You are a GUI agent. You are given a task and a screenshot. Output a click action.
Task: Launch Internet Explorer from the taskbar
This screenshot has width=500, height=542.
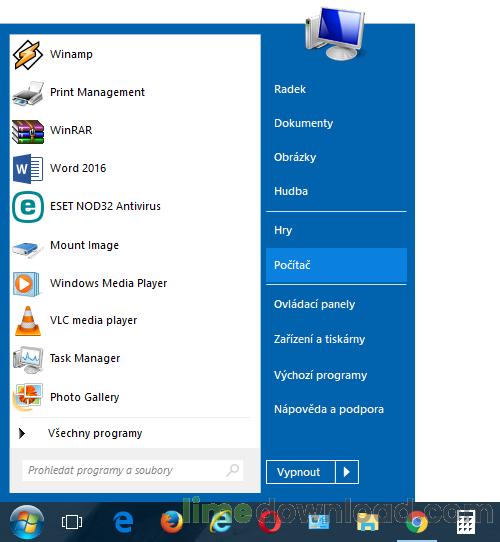pos(221,522)
